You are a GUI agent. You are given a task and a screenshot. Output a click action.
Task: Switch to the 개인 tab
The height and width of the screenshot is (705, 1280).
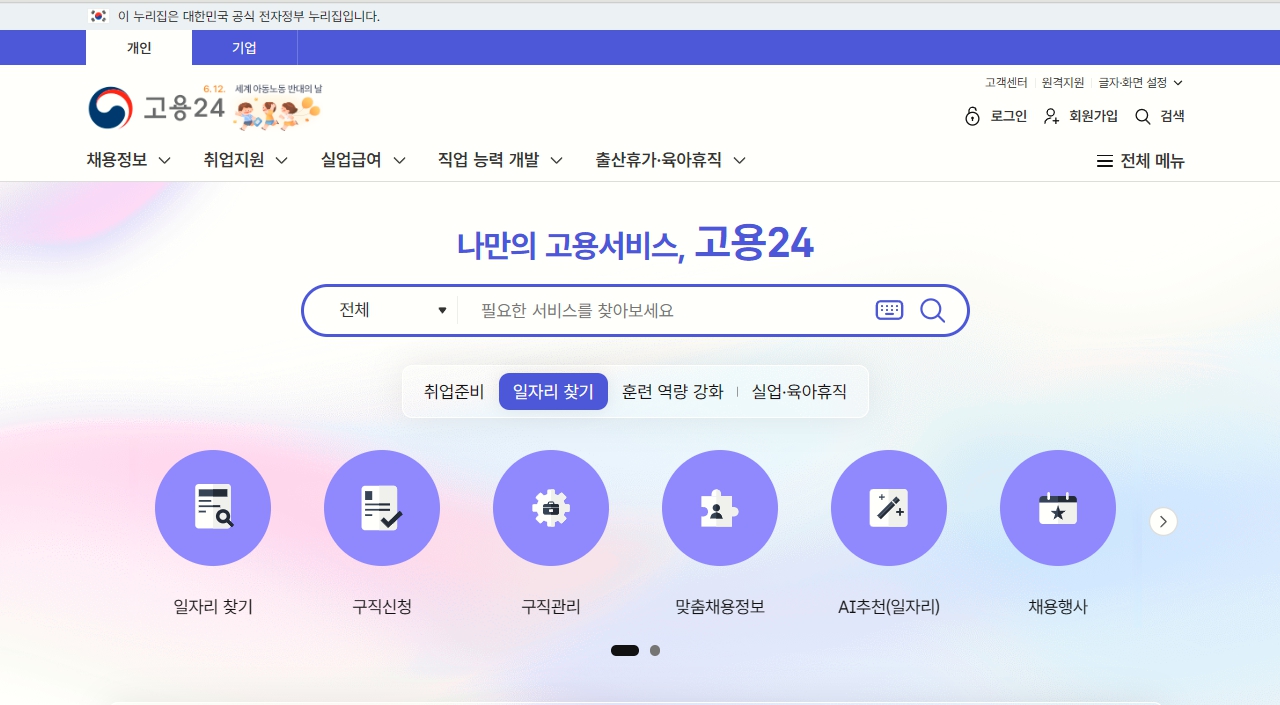click(x=139, y=48)
